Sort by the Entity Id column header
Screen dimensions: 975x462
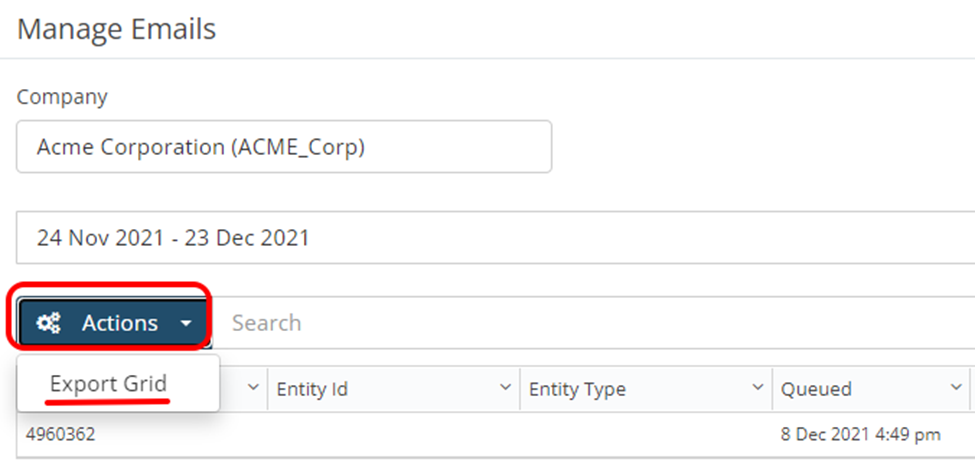[x=312, y=389]
